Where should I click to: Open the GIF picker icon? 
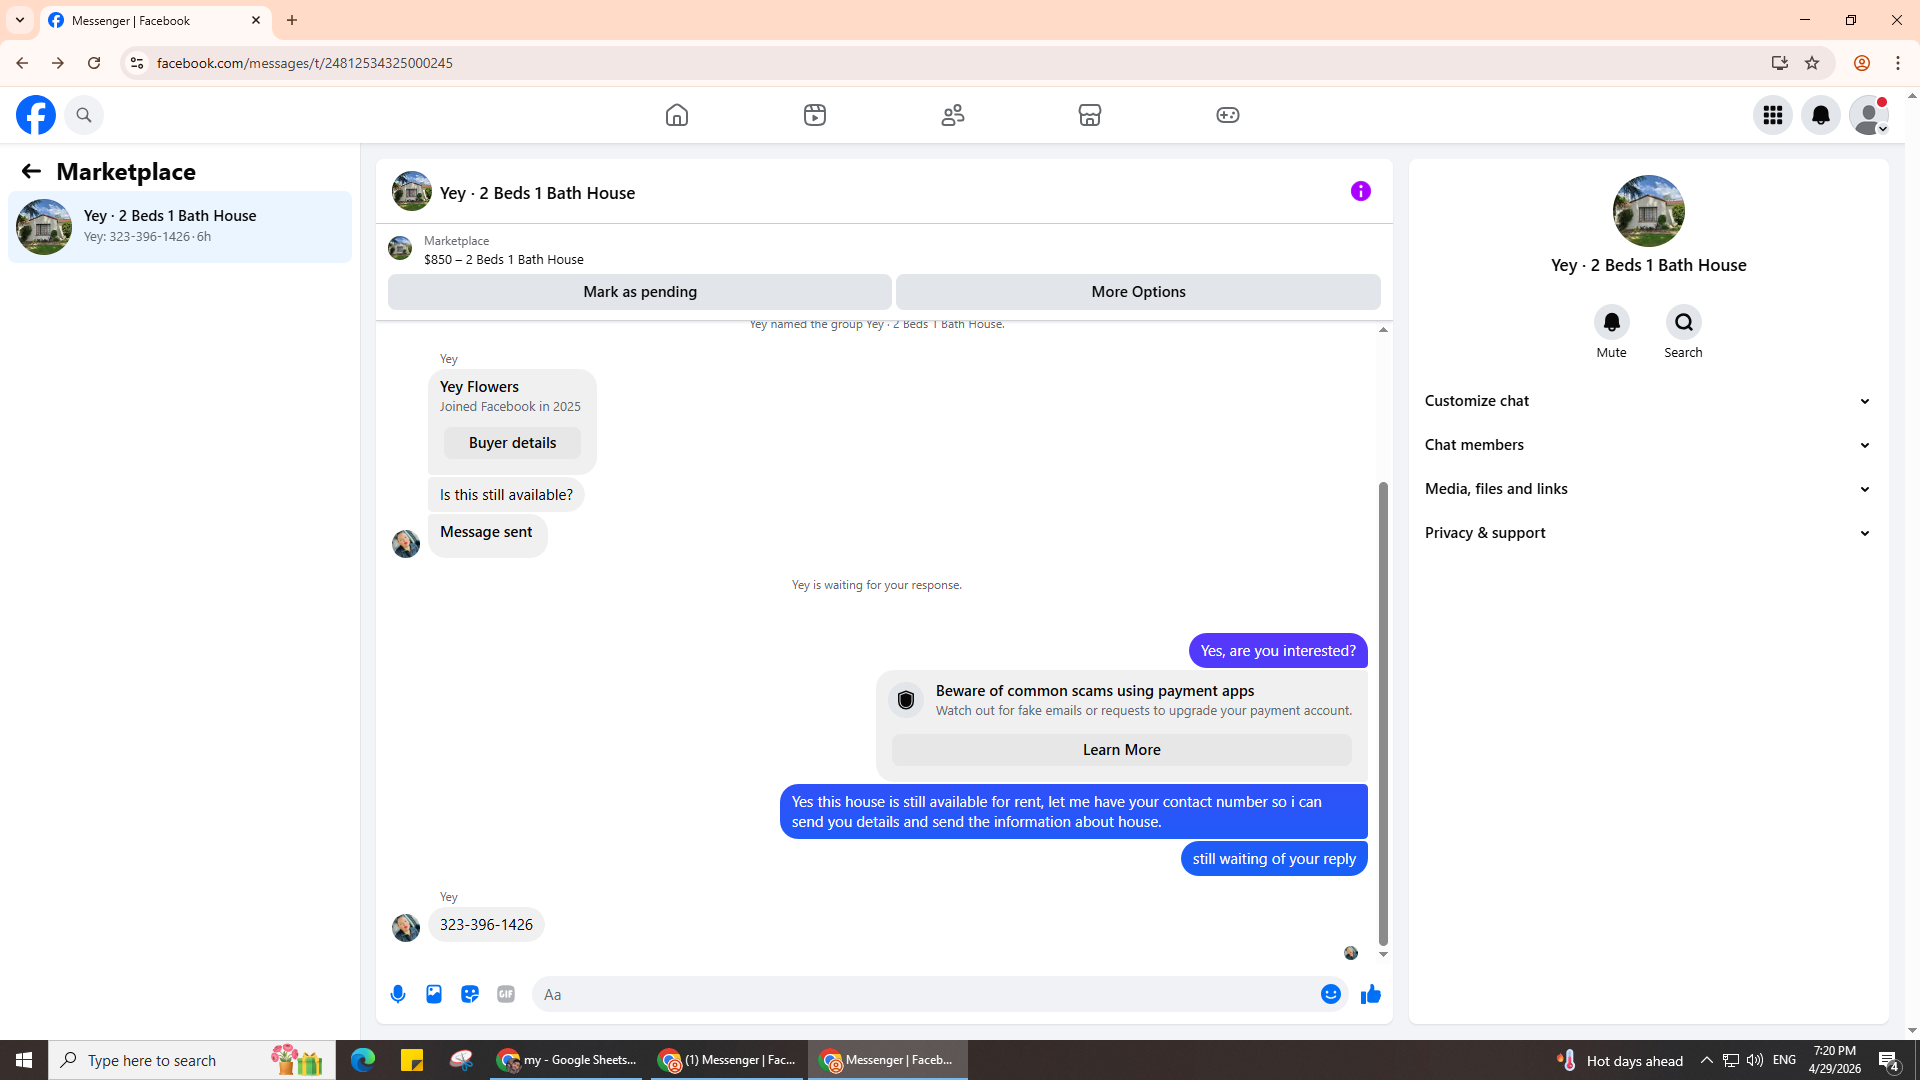(x=506, y=994)
